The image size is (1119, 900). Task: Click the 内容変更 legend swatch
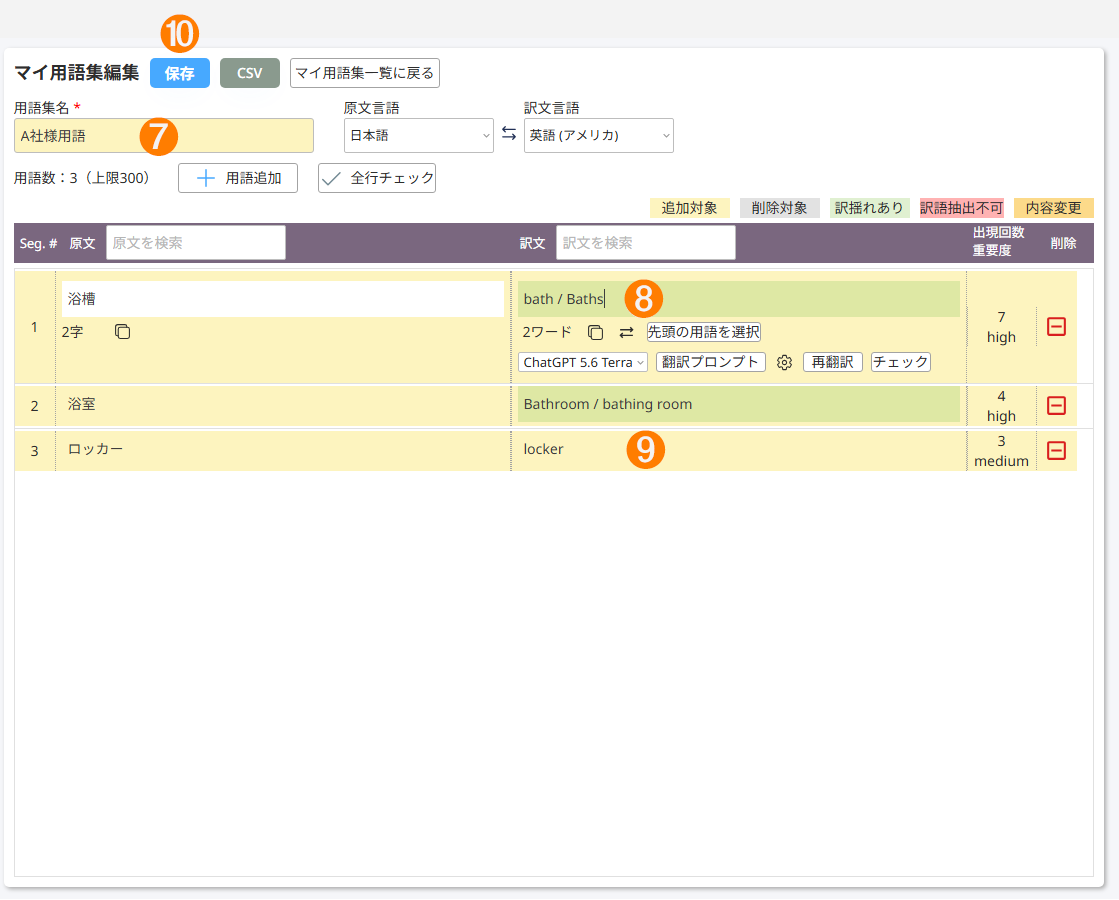(x=1053, y=208)
